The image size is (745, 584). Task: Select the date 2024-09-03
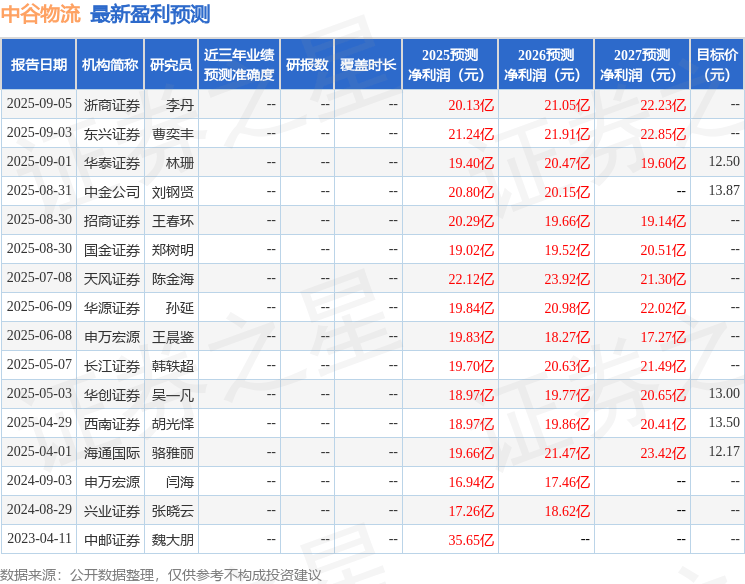tap(39, 481)
